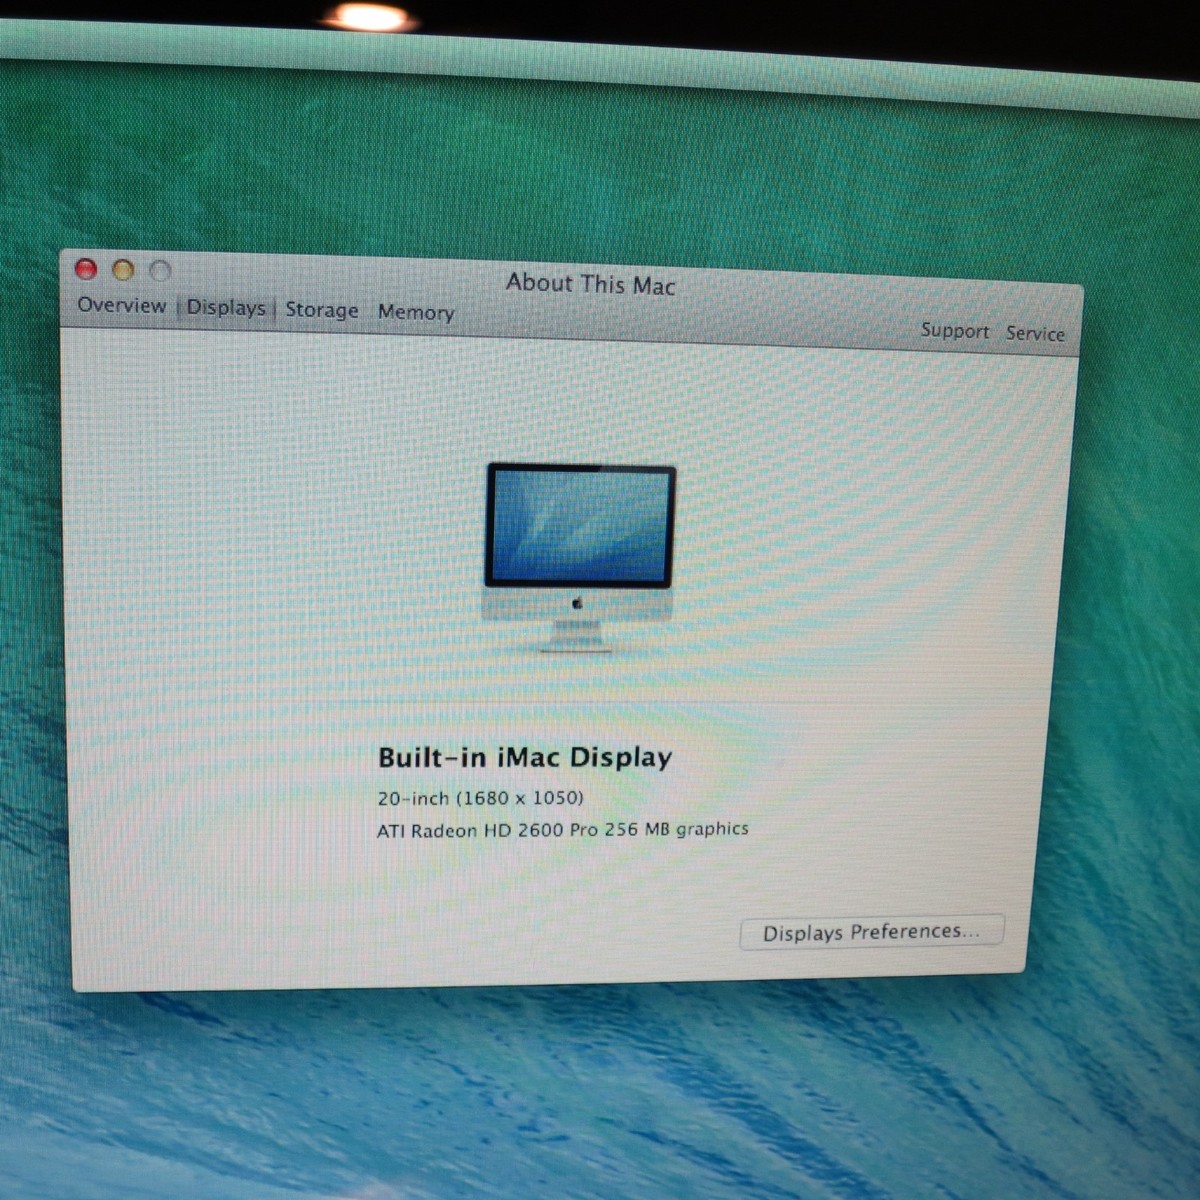Click the gray zoom window button
Viewport: 1200px width, 1200px height.
click(x=160, y=271)
